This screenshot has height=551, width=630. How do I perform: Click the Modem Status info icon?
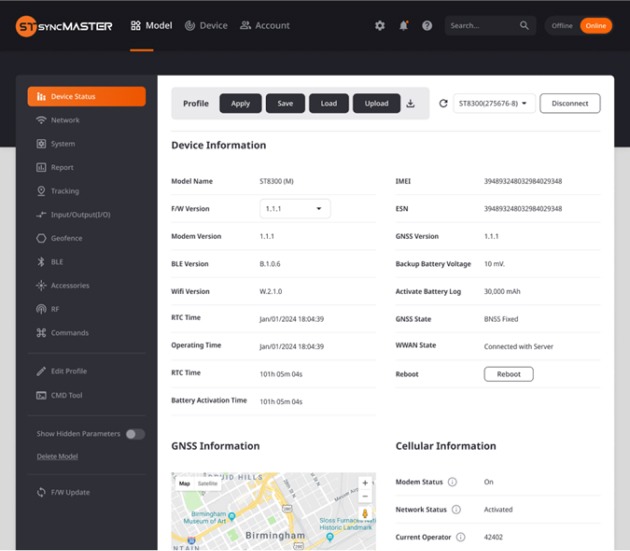point(452,482)
